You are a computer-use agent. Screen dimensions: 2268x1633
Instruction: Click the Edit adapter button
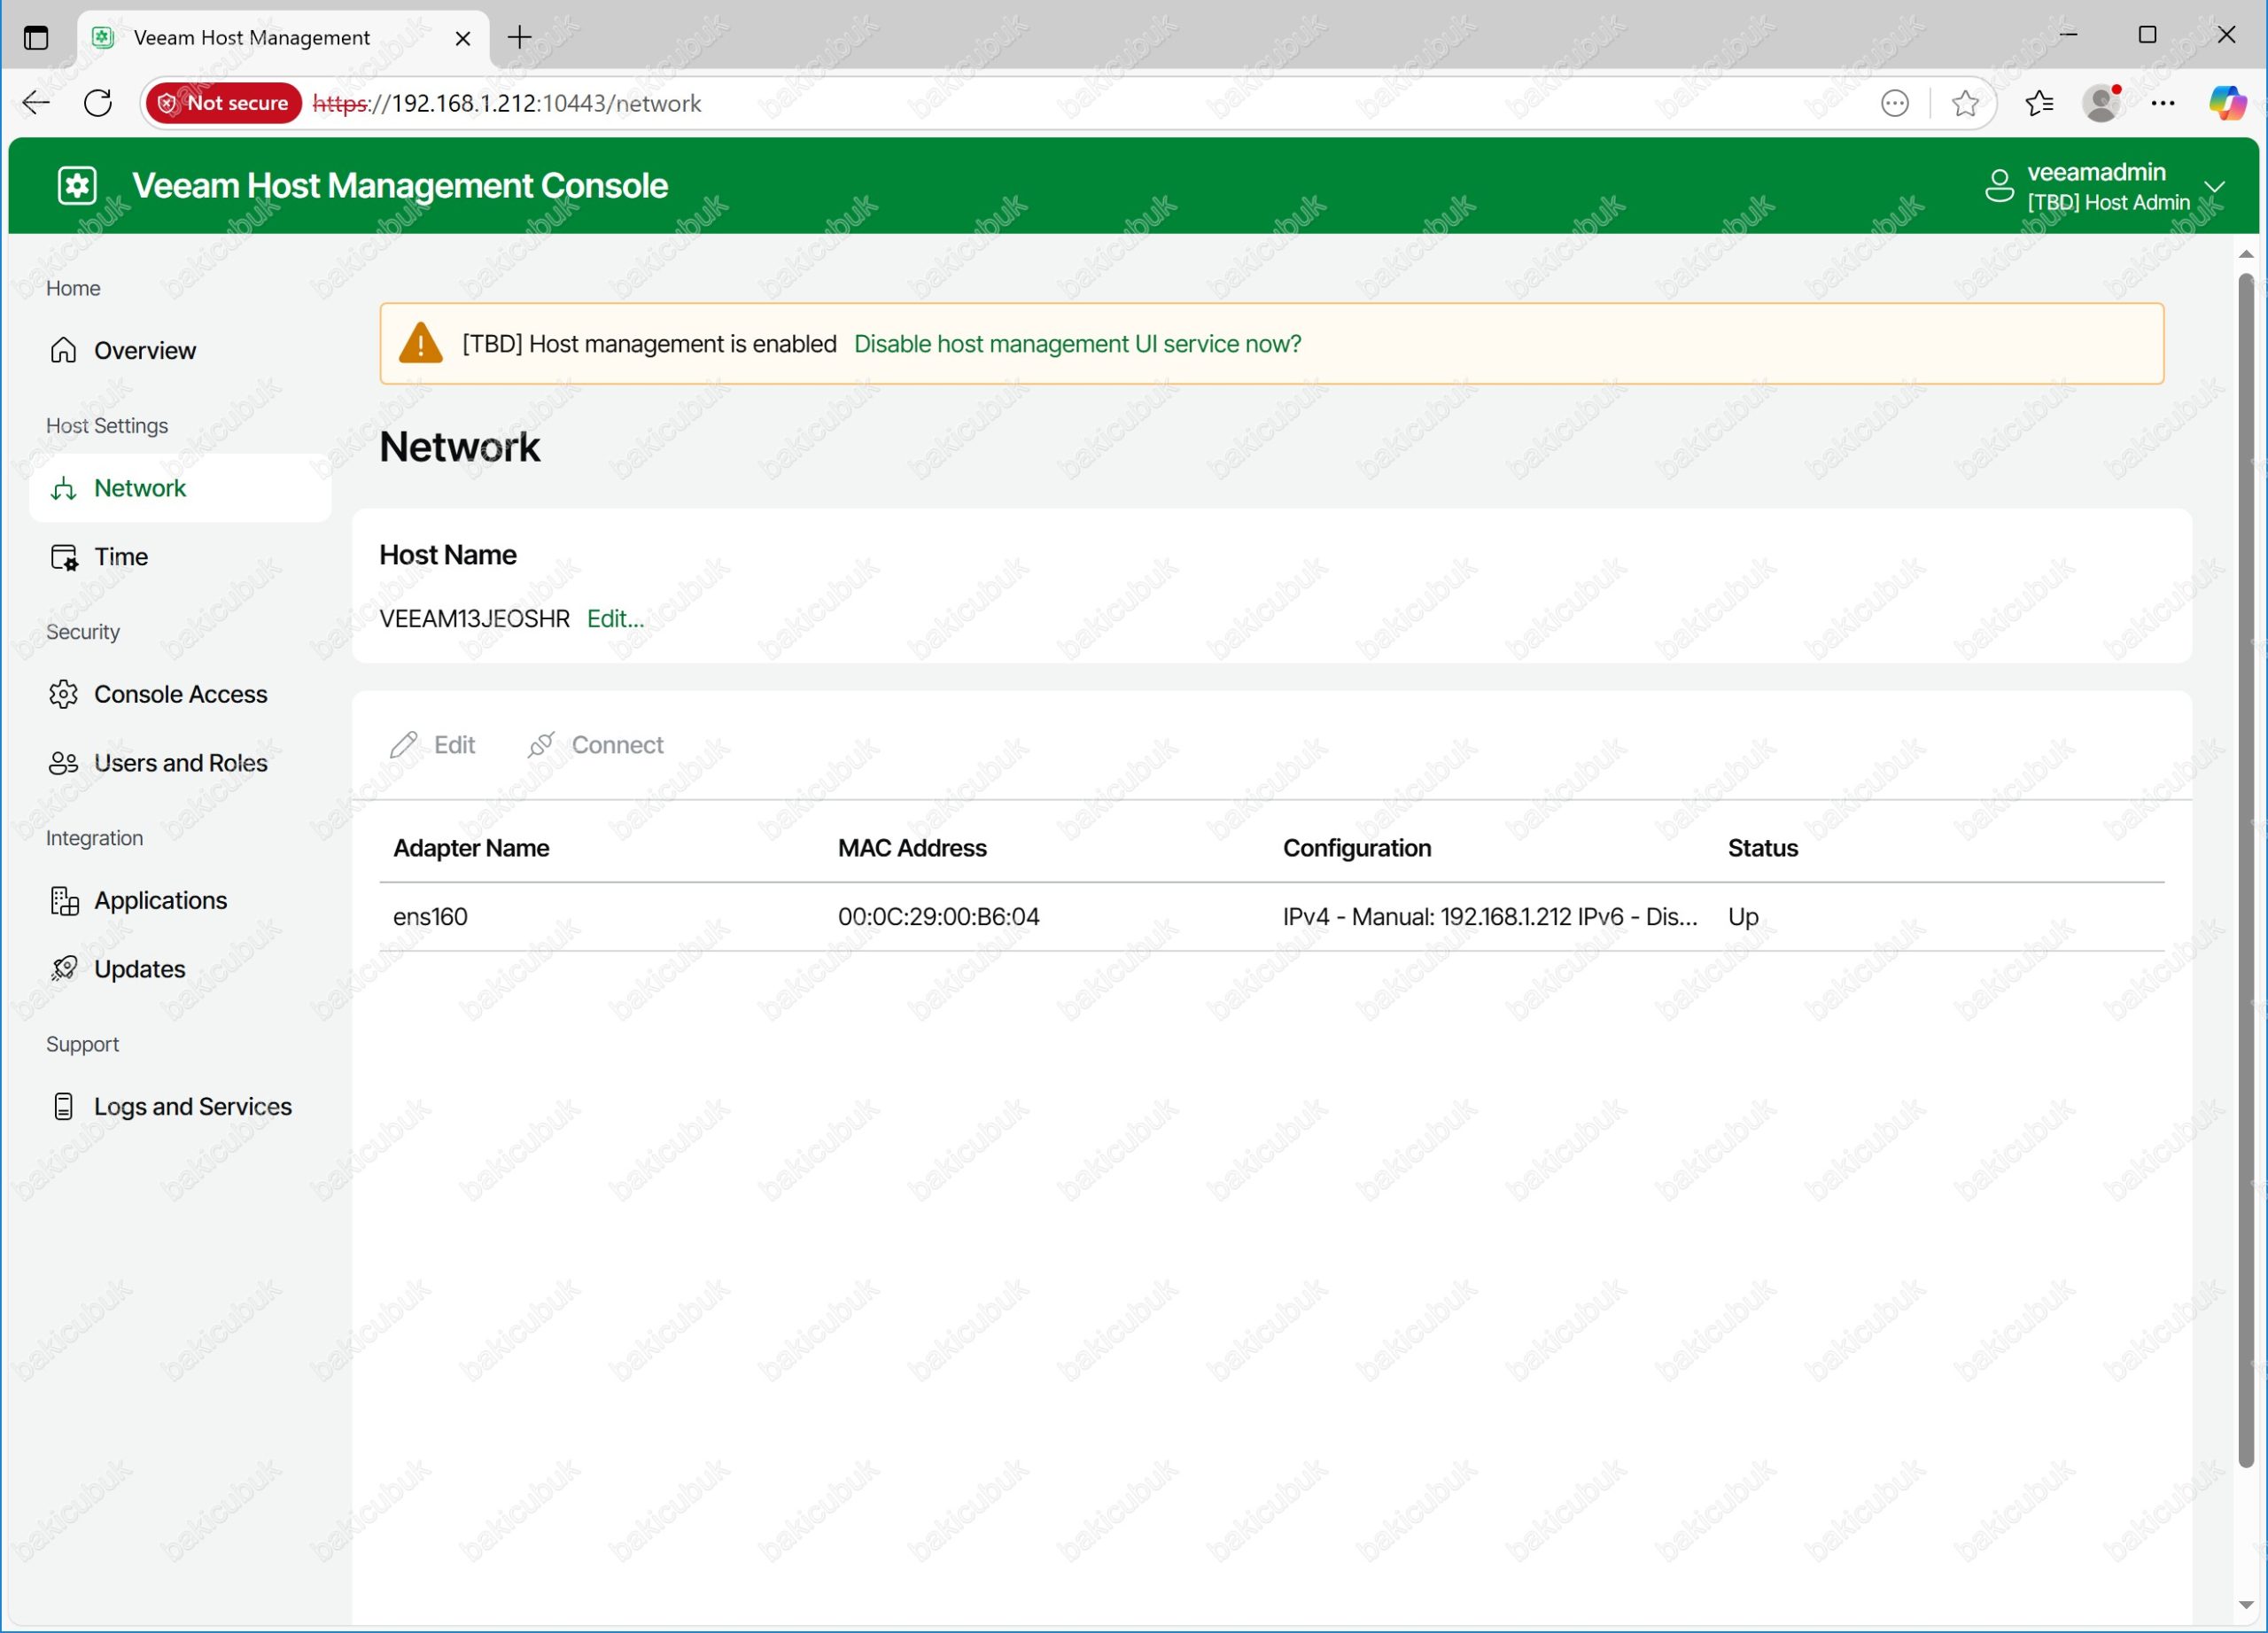click(x=433, y=745)
